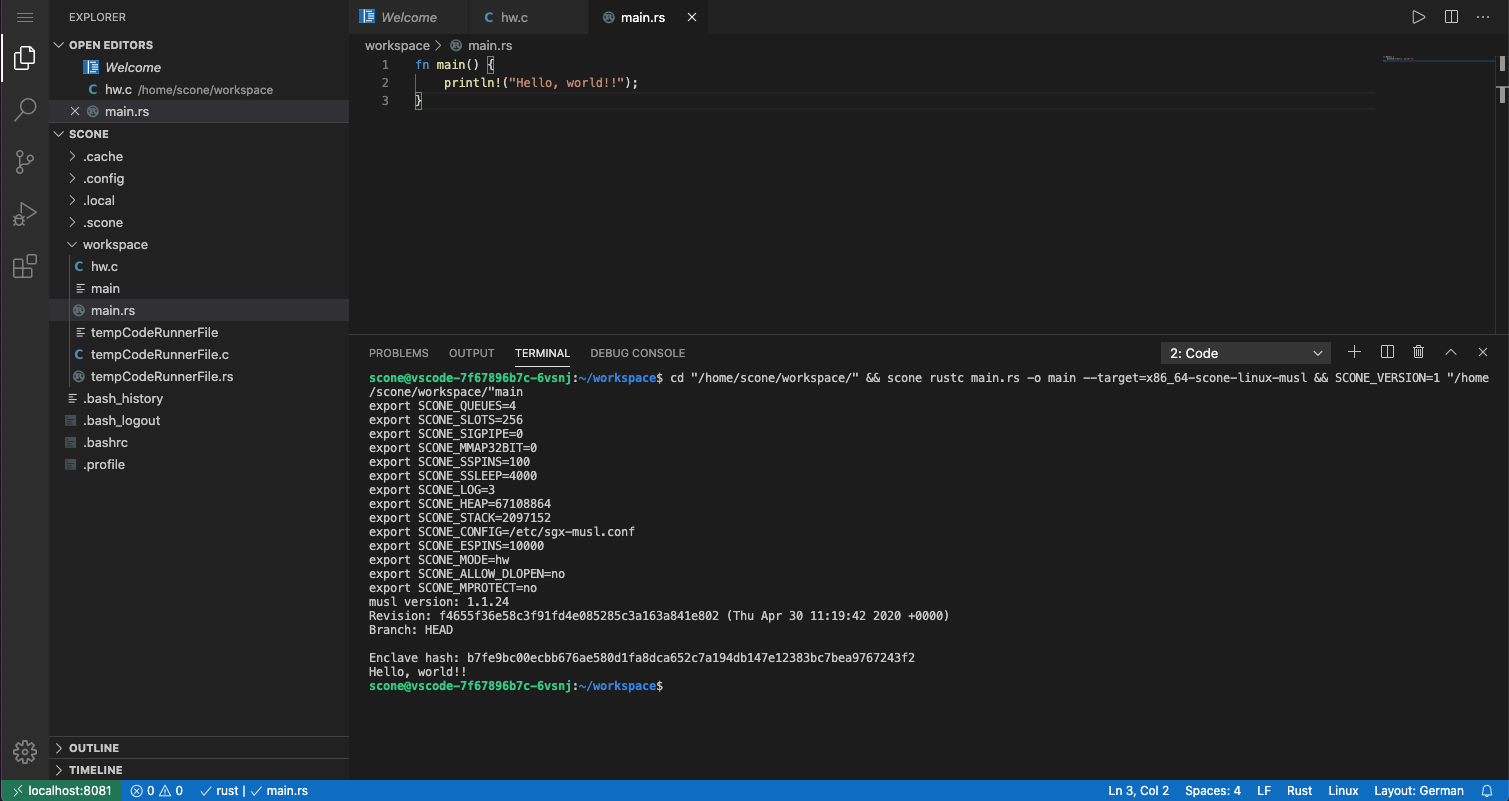Screen dimensions: 1509x801
Task: Kill the terminal with the trash icon
Action: pyautogui.click(x=1418, y=351)
